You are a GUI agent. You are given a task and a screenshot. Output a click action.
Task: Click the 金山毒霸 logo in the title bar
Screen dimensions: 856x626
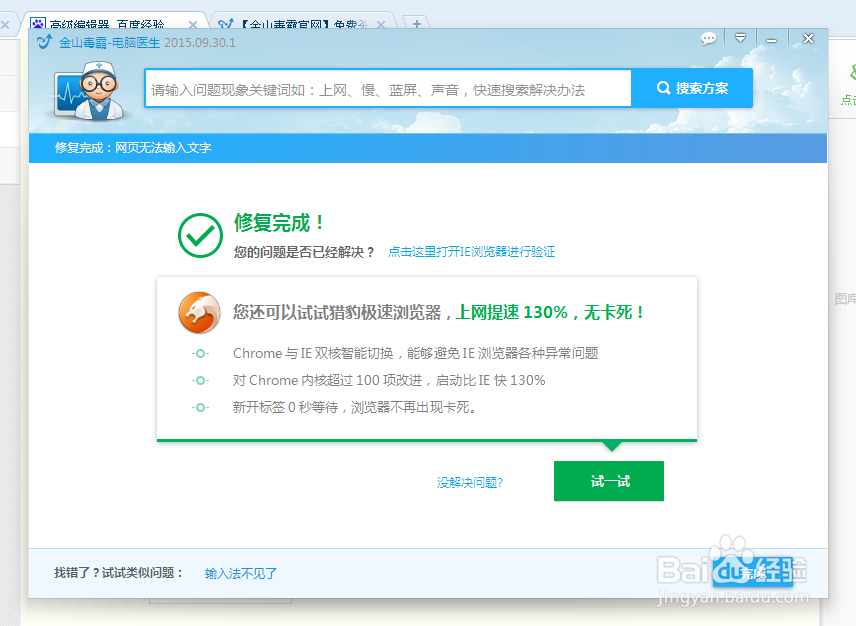point(44,41)
